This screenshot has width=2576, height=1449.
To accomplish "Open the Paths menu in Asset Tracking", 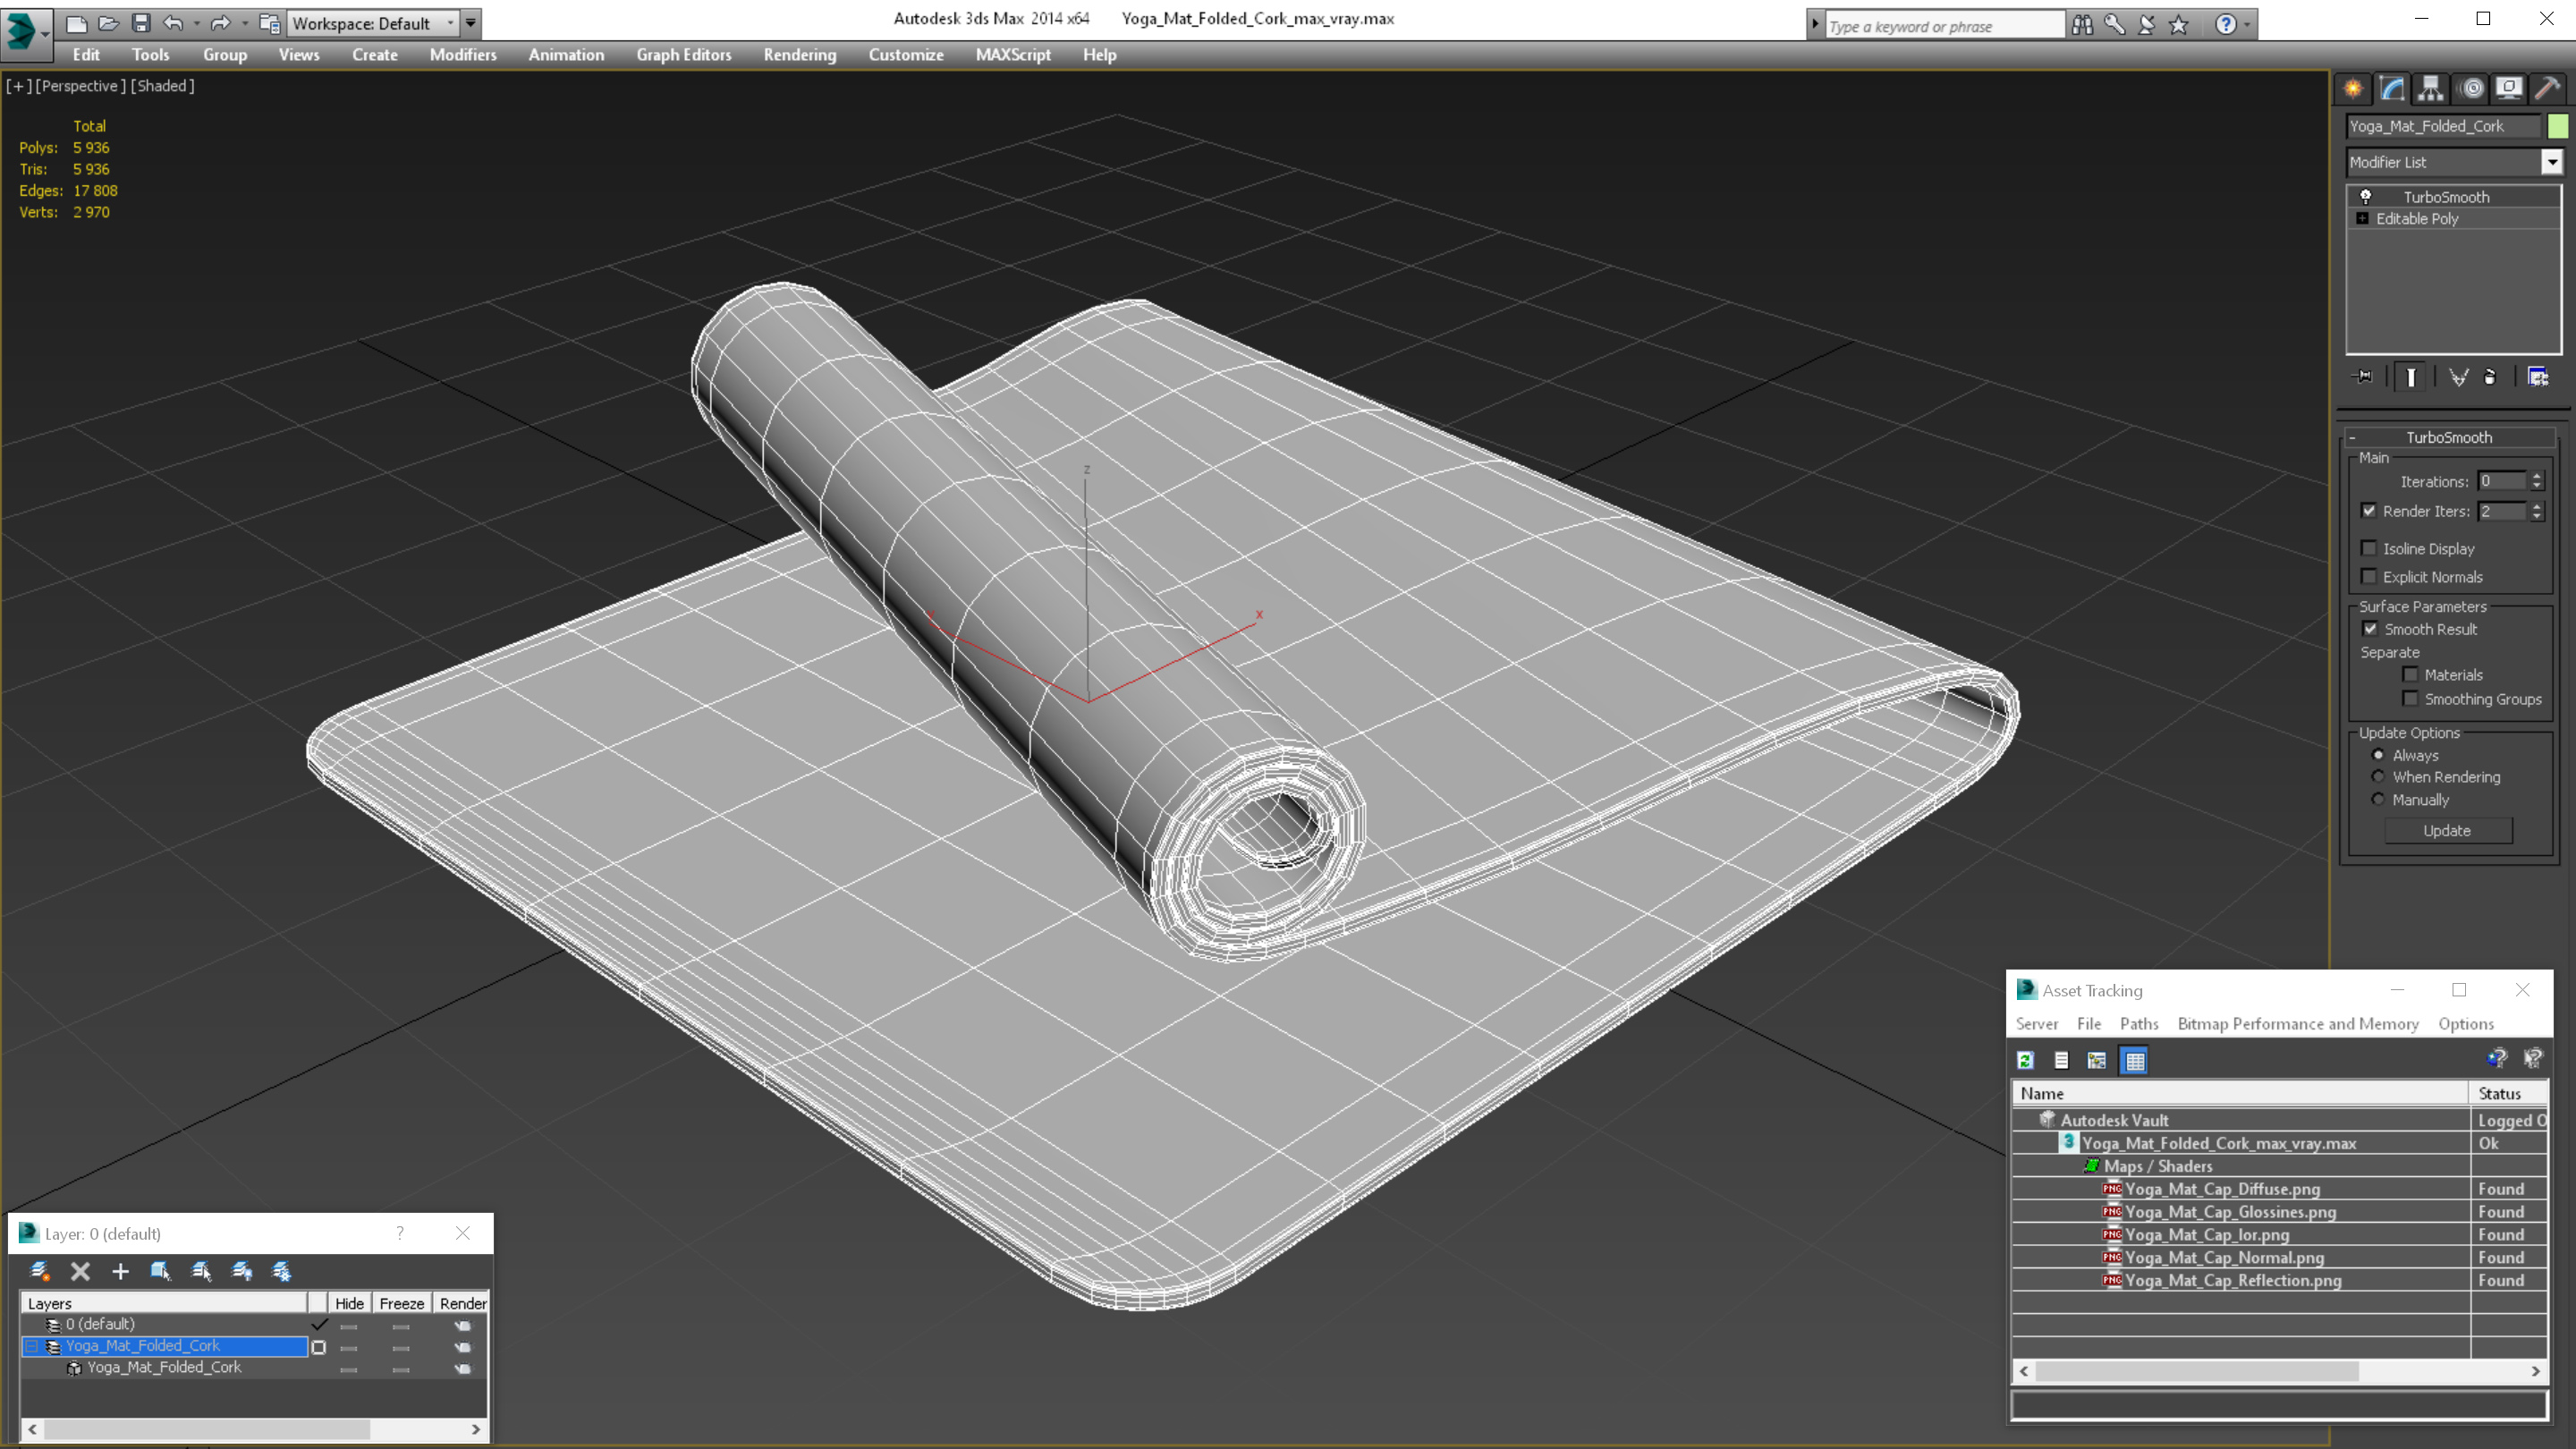I will tap(2138, 1023).
